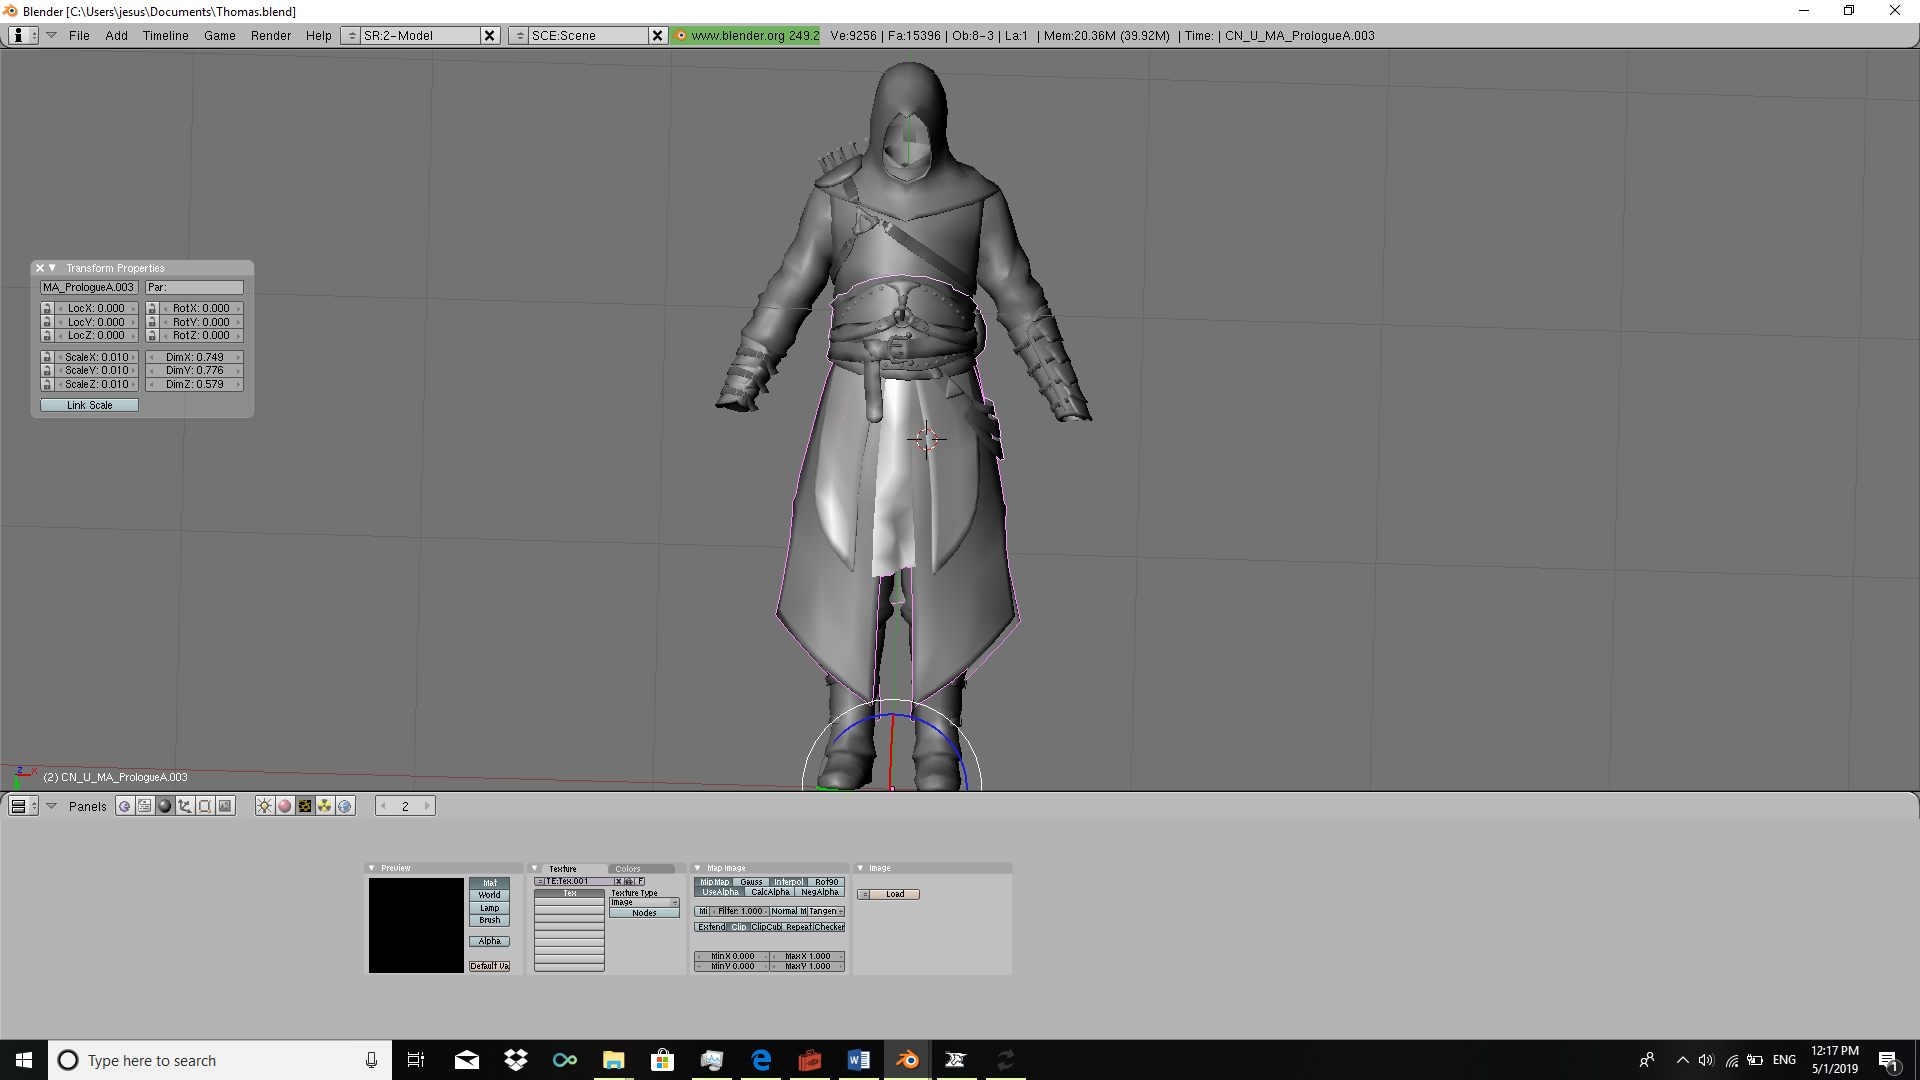Click the Nodes button
The width and height of the screenshot is (1920, 1080).
[x=644, y=913]
